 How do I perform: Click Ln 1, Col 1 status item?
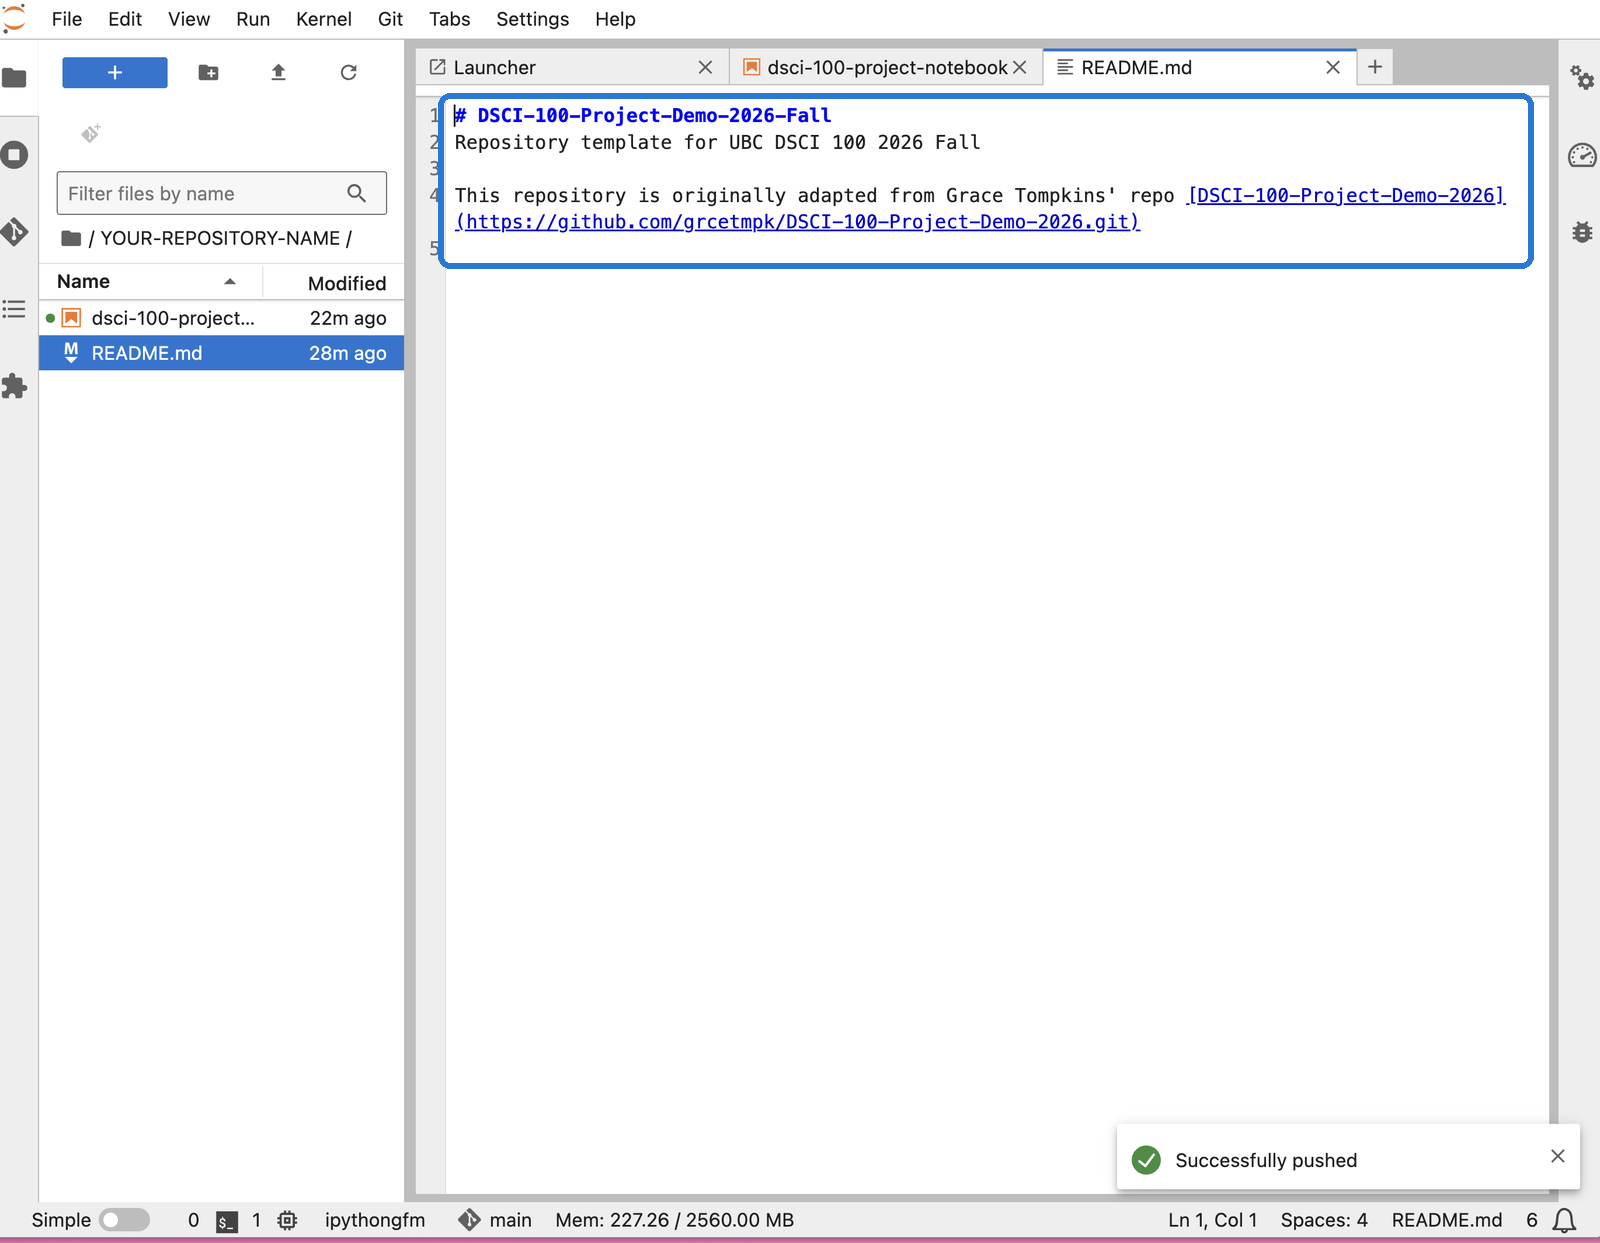coord(1213,1220)
